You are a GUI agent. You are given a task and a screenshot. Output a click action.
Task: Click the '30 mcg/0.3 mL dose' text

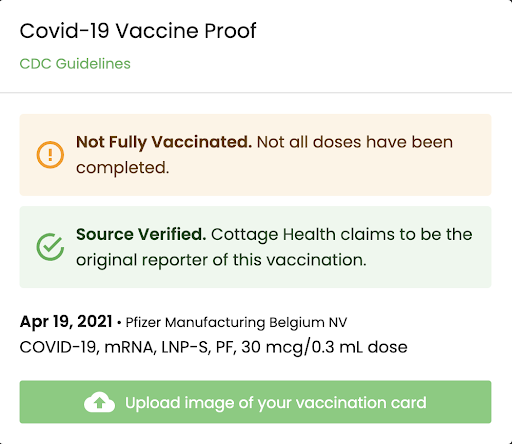[324, 347]
